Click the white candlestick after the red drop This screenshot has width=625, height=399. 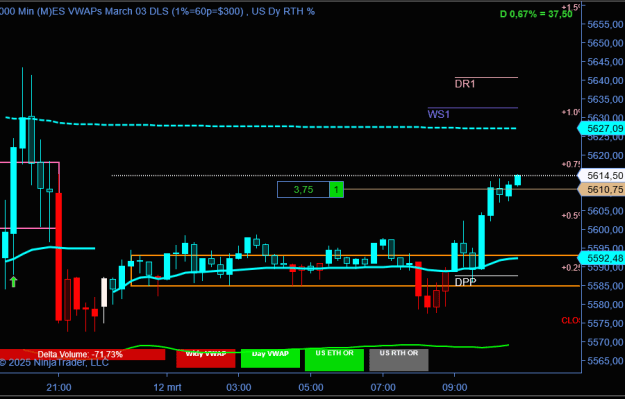pos(104,293)
